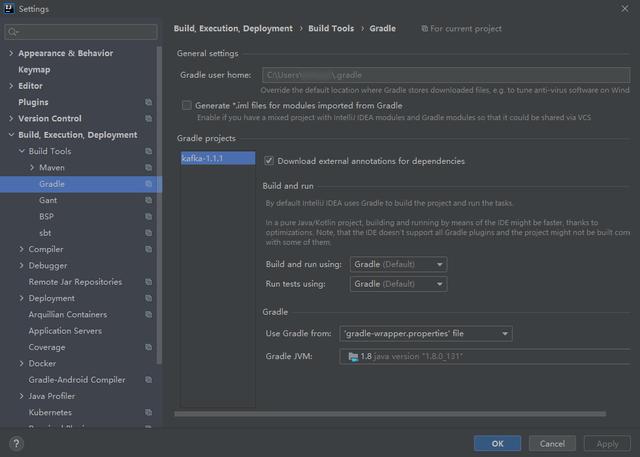Image resolution: width=640 pixels, height=457 pixels.
Task: Select Keymap in the settings tree
Action: point(34,69)
